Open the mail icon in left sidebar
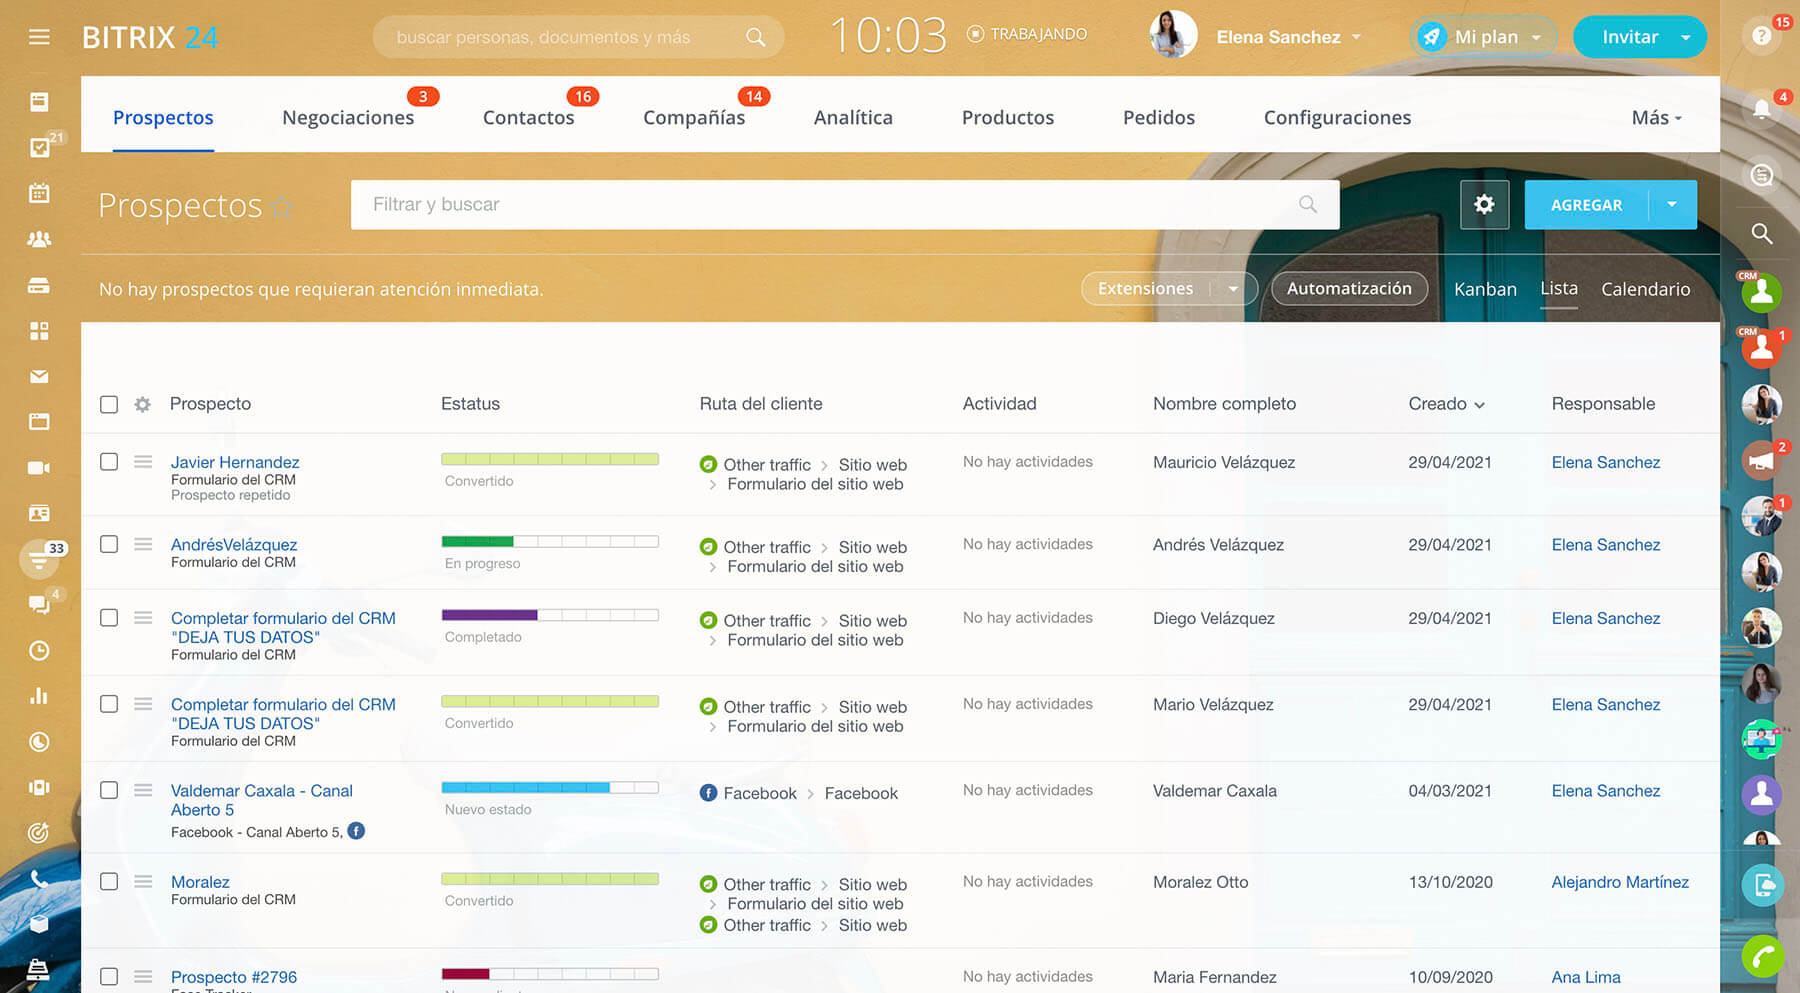 pos(39,377)
